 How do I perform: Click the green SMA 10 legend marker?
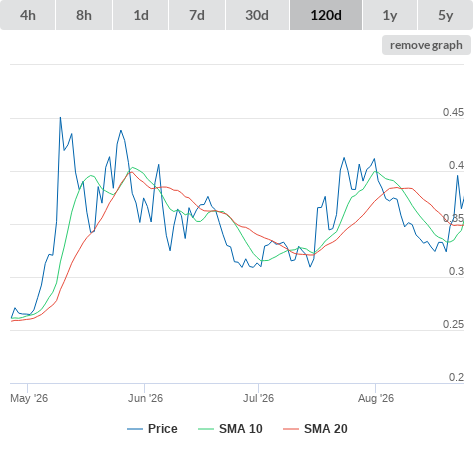(206, 429)
